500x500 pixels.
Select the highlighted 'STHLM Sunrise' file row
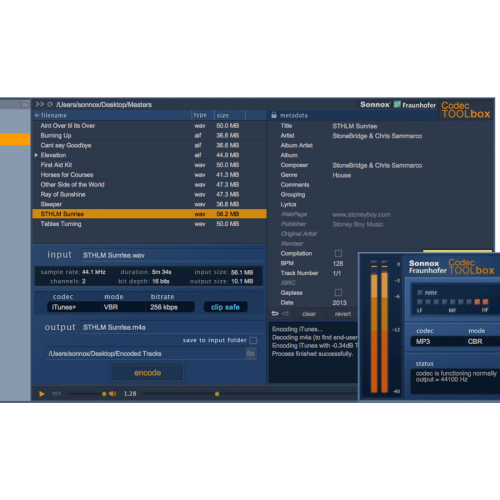point(149,214)
